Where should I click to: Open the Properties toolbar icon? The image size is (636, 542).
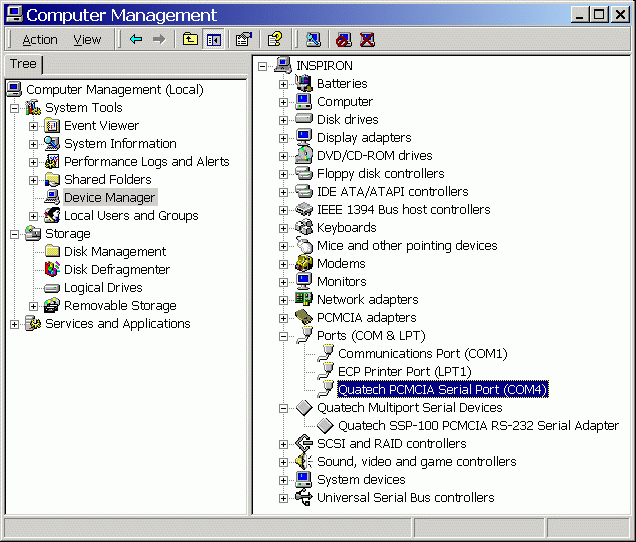244,39
